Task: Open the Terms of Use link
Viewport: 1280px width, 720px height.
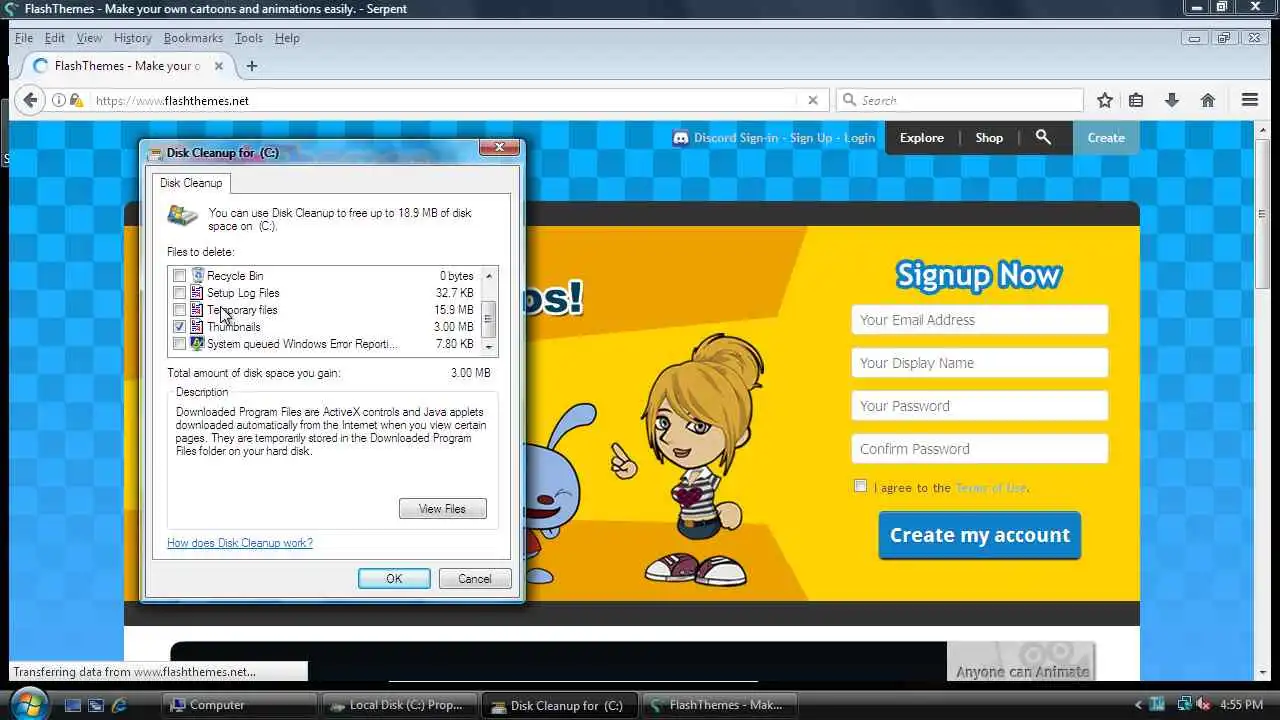Action: (x=991, y=488)
